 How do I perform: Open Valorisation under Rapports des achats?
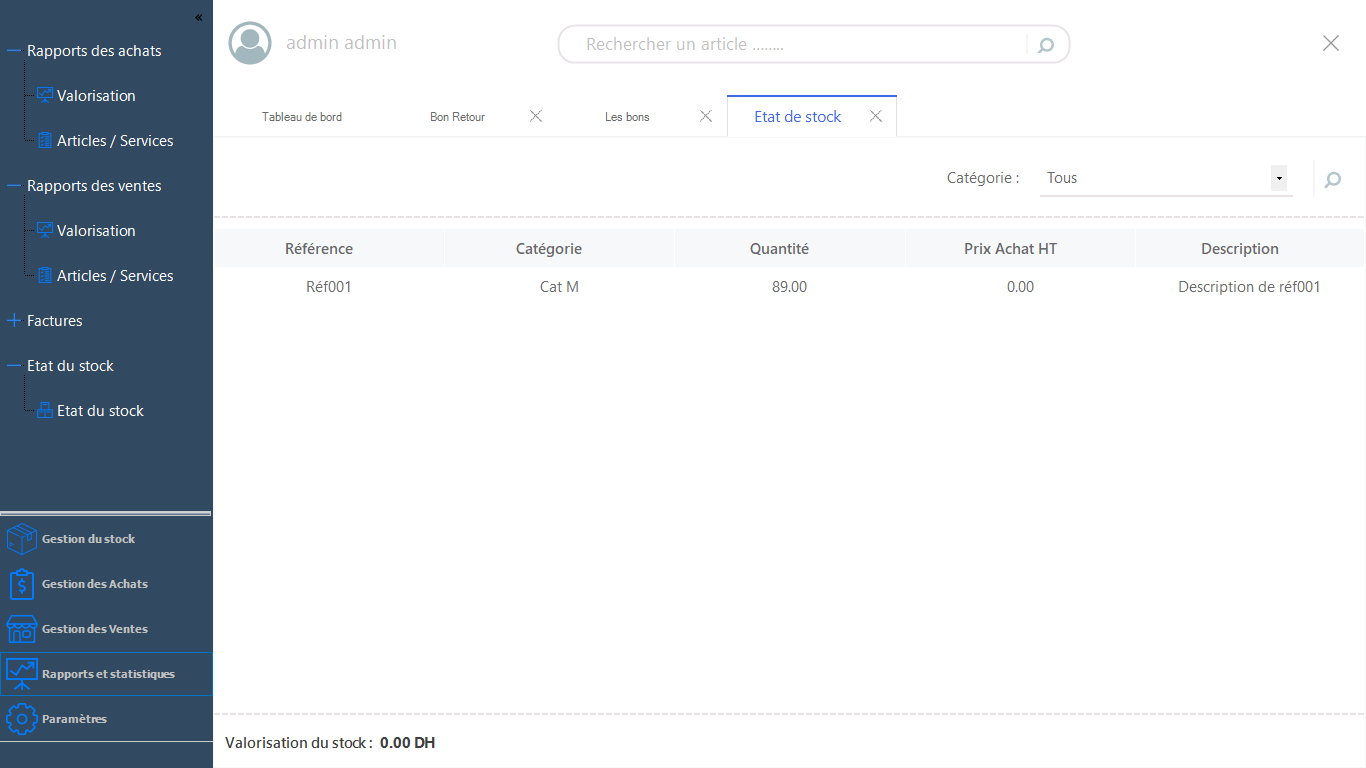pyautogui.click(x=96, y=96)
